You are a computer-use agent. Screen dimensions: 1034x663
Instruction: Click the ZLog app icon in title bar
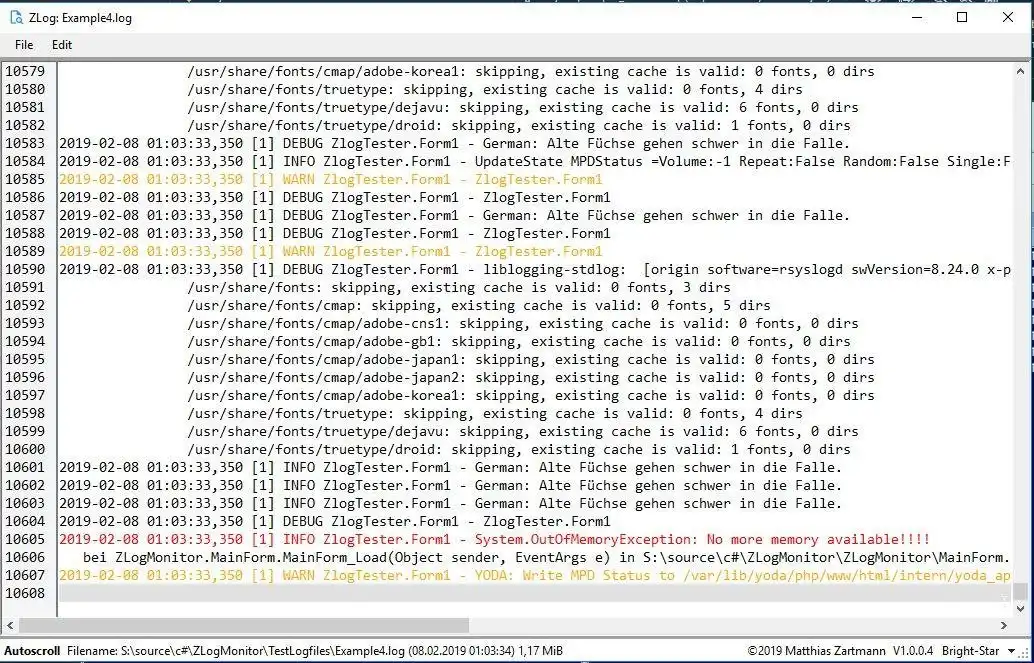(16, 18)
